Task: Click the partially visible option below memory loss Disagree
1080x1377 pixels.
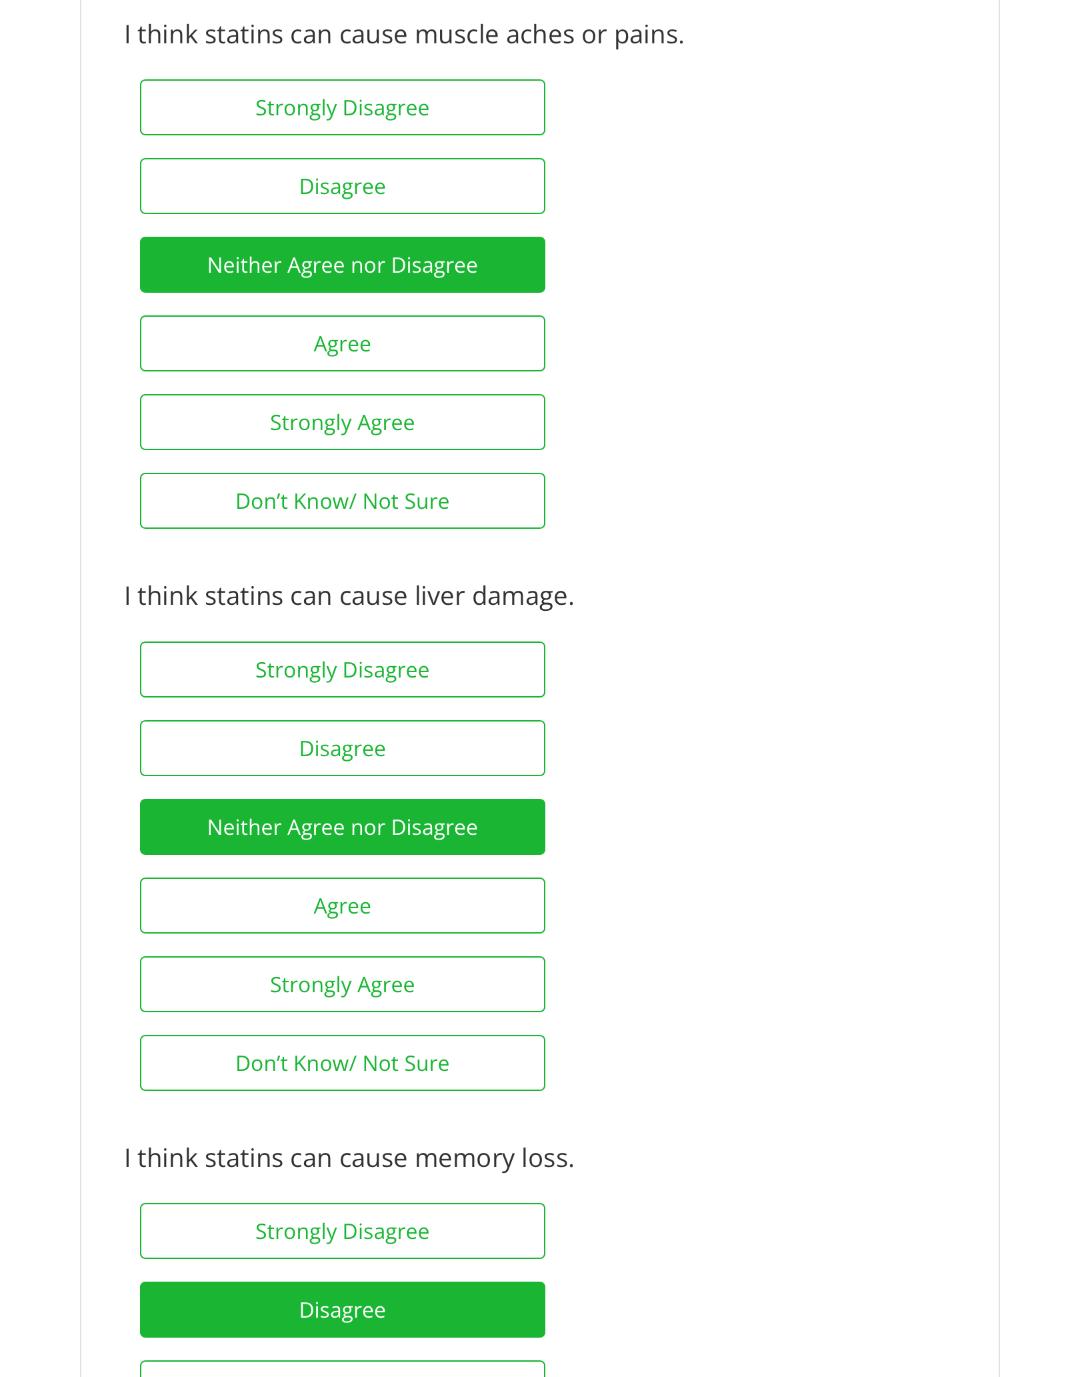Action: coord(342,1369)
